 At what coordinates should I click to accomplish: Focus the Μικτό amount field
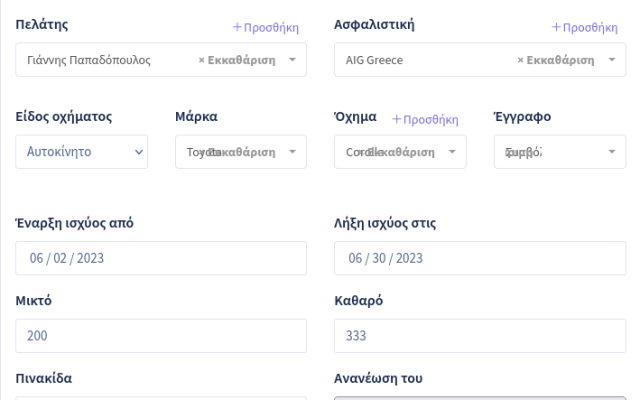161,336
